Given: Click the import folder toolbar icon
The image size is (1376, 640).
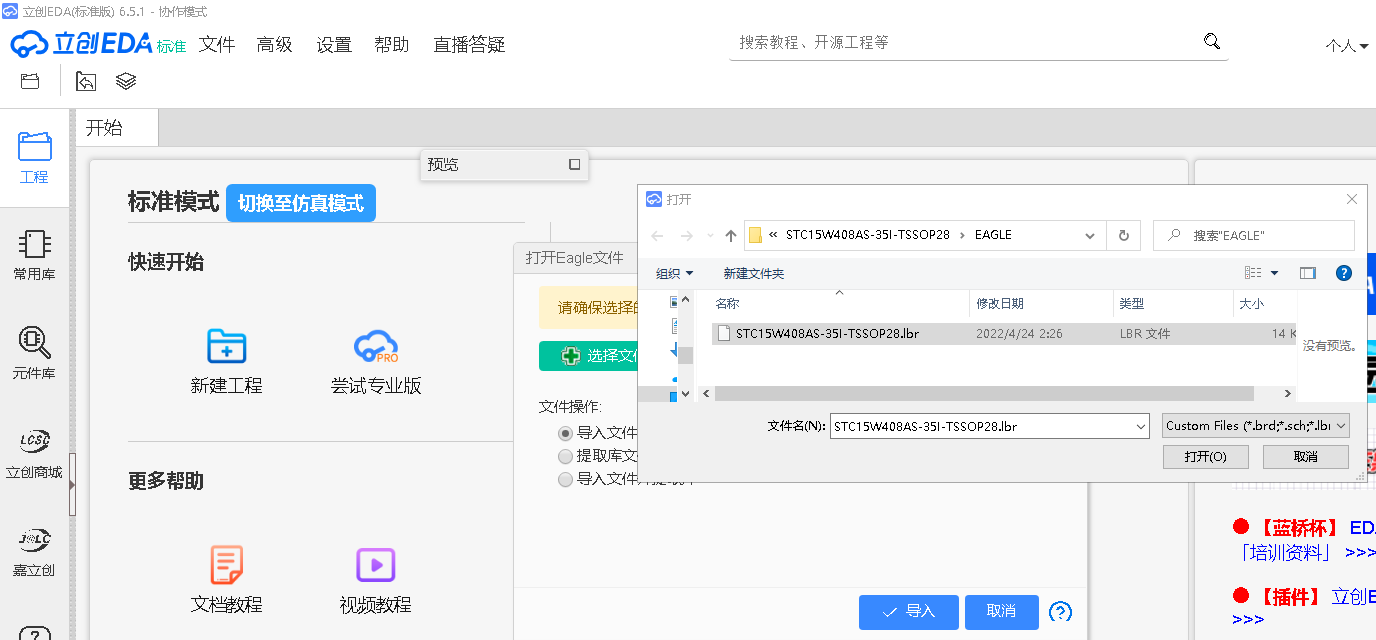Looking at the screenshot, I should tap(85, 81).
